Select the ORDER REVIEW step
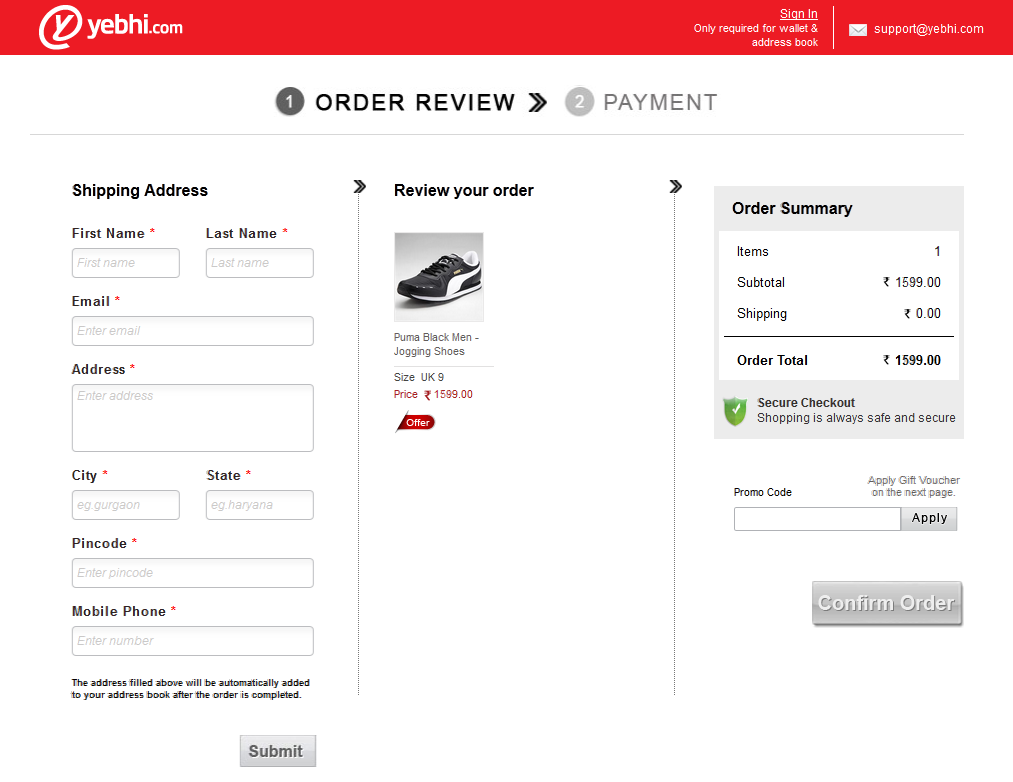 415,102
